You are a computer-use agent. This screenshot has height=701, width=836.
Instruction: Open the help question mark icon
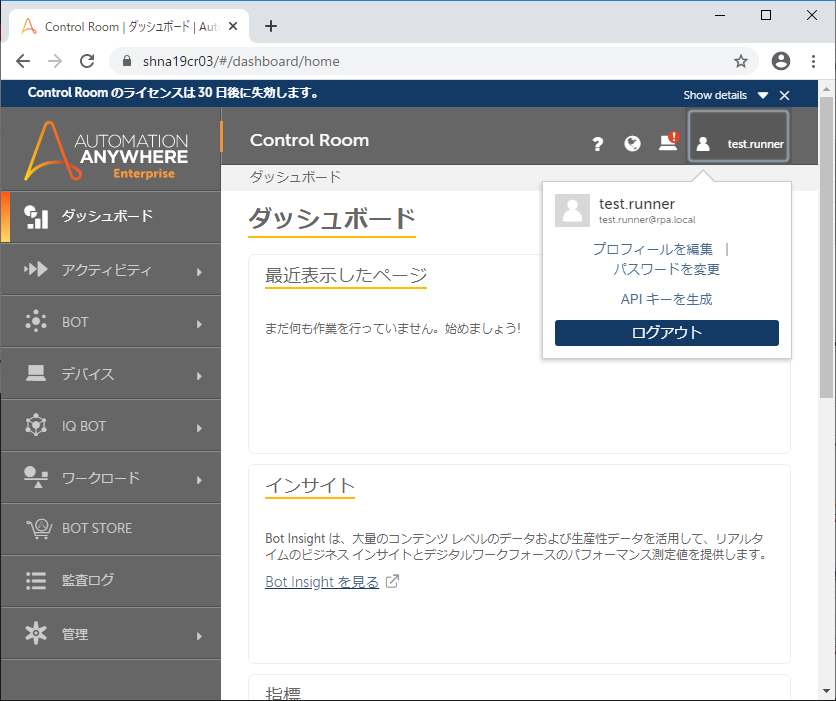[x=598, y=143]
